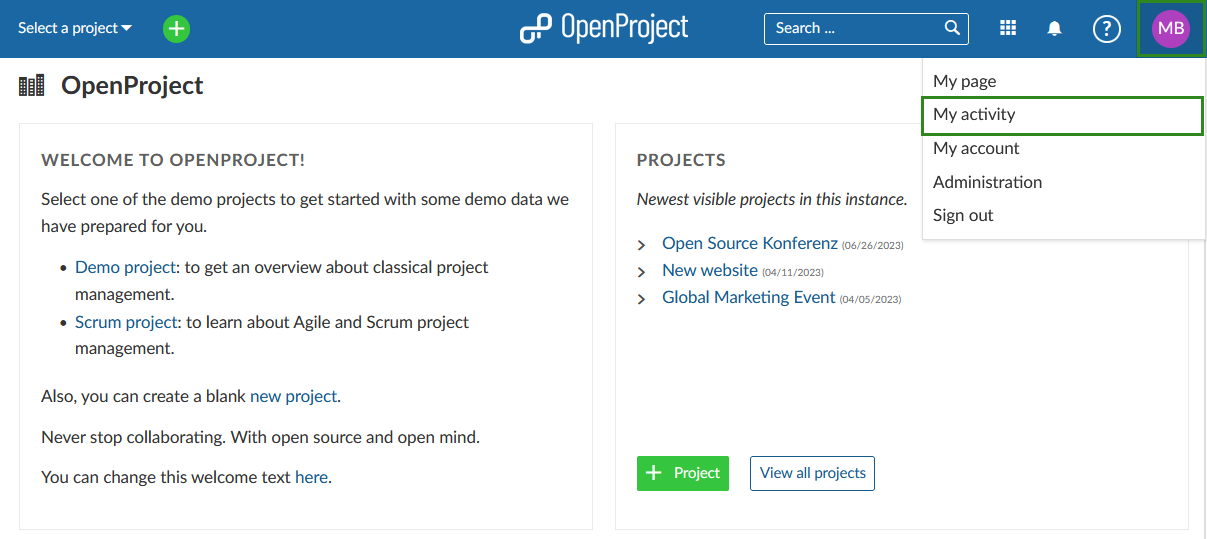
Task: Open My account from user menu
Action: [976, 148]
